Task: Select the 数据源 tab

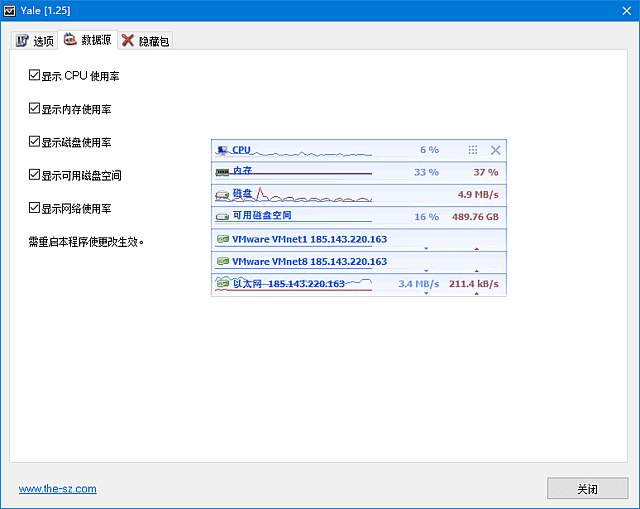Action: (88, 40)
